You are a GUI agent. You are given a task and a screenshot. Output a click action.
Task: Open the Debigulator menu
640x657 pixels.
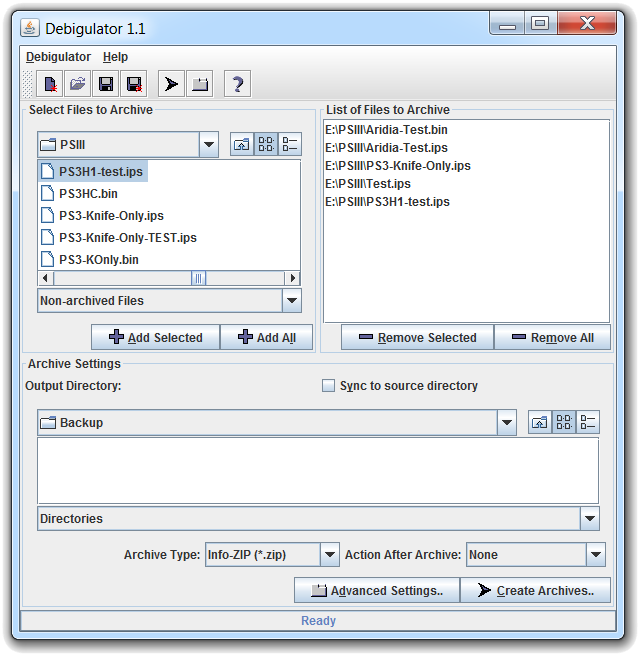click(x=58, y=57)
